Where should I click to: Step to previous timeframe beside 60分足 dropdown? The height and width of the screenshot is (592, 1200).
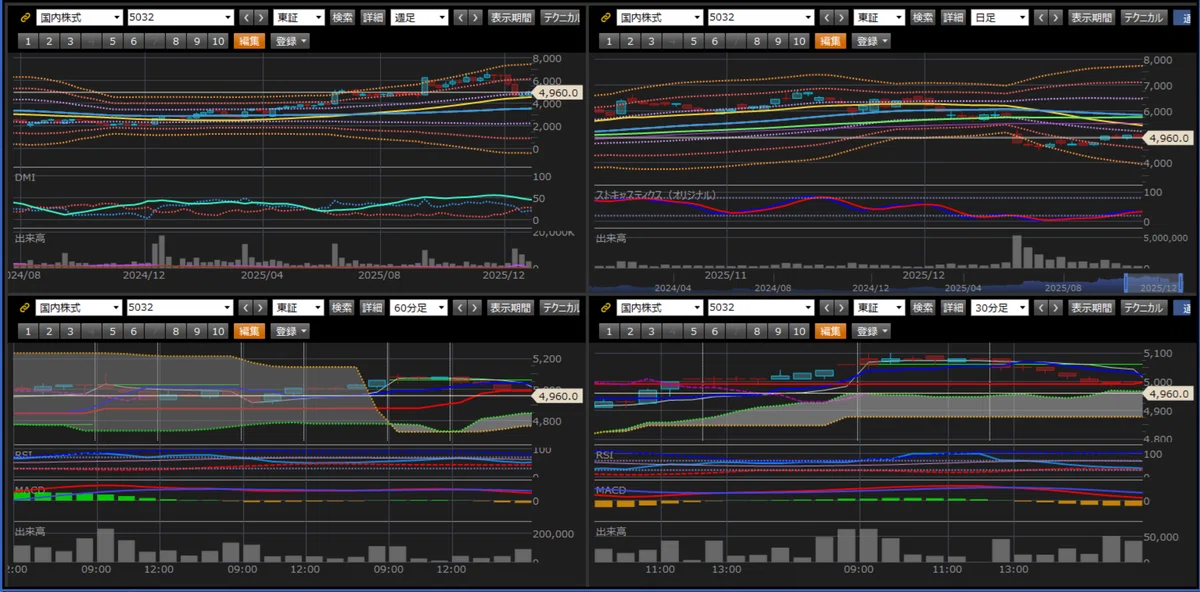461,308
